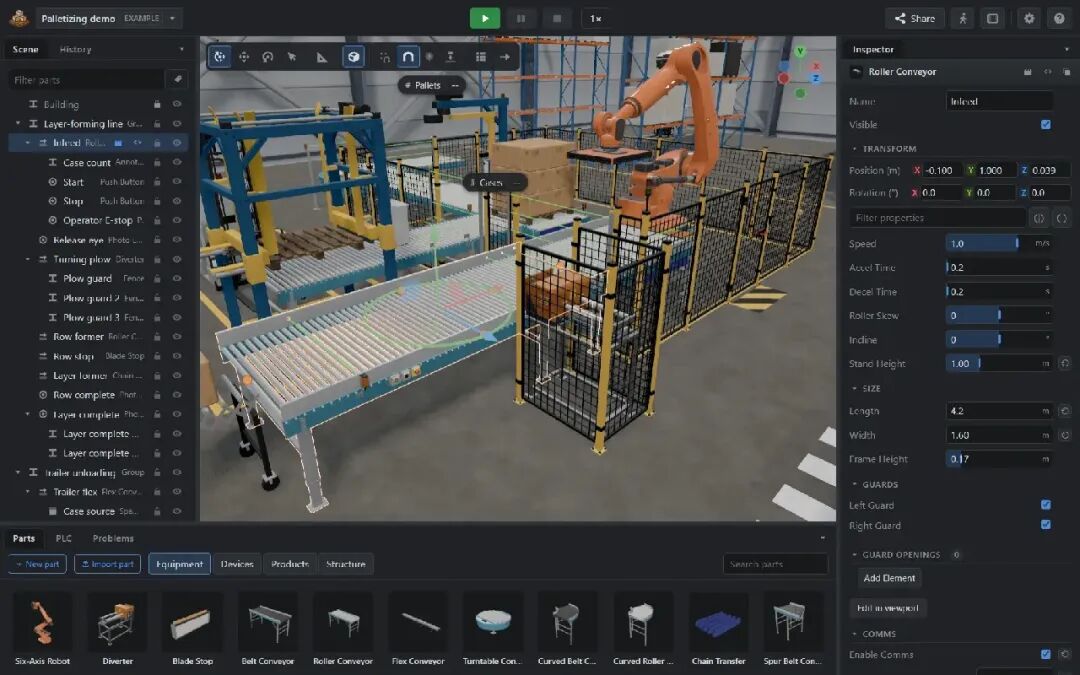The image size is (1080, 675).
Task: Collapse the Layer complete tree node
Action: pyautogui.click(x=28, y=415)
